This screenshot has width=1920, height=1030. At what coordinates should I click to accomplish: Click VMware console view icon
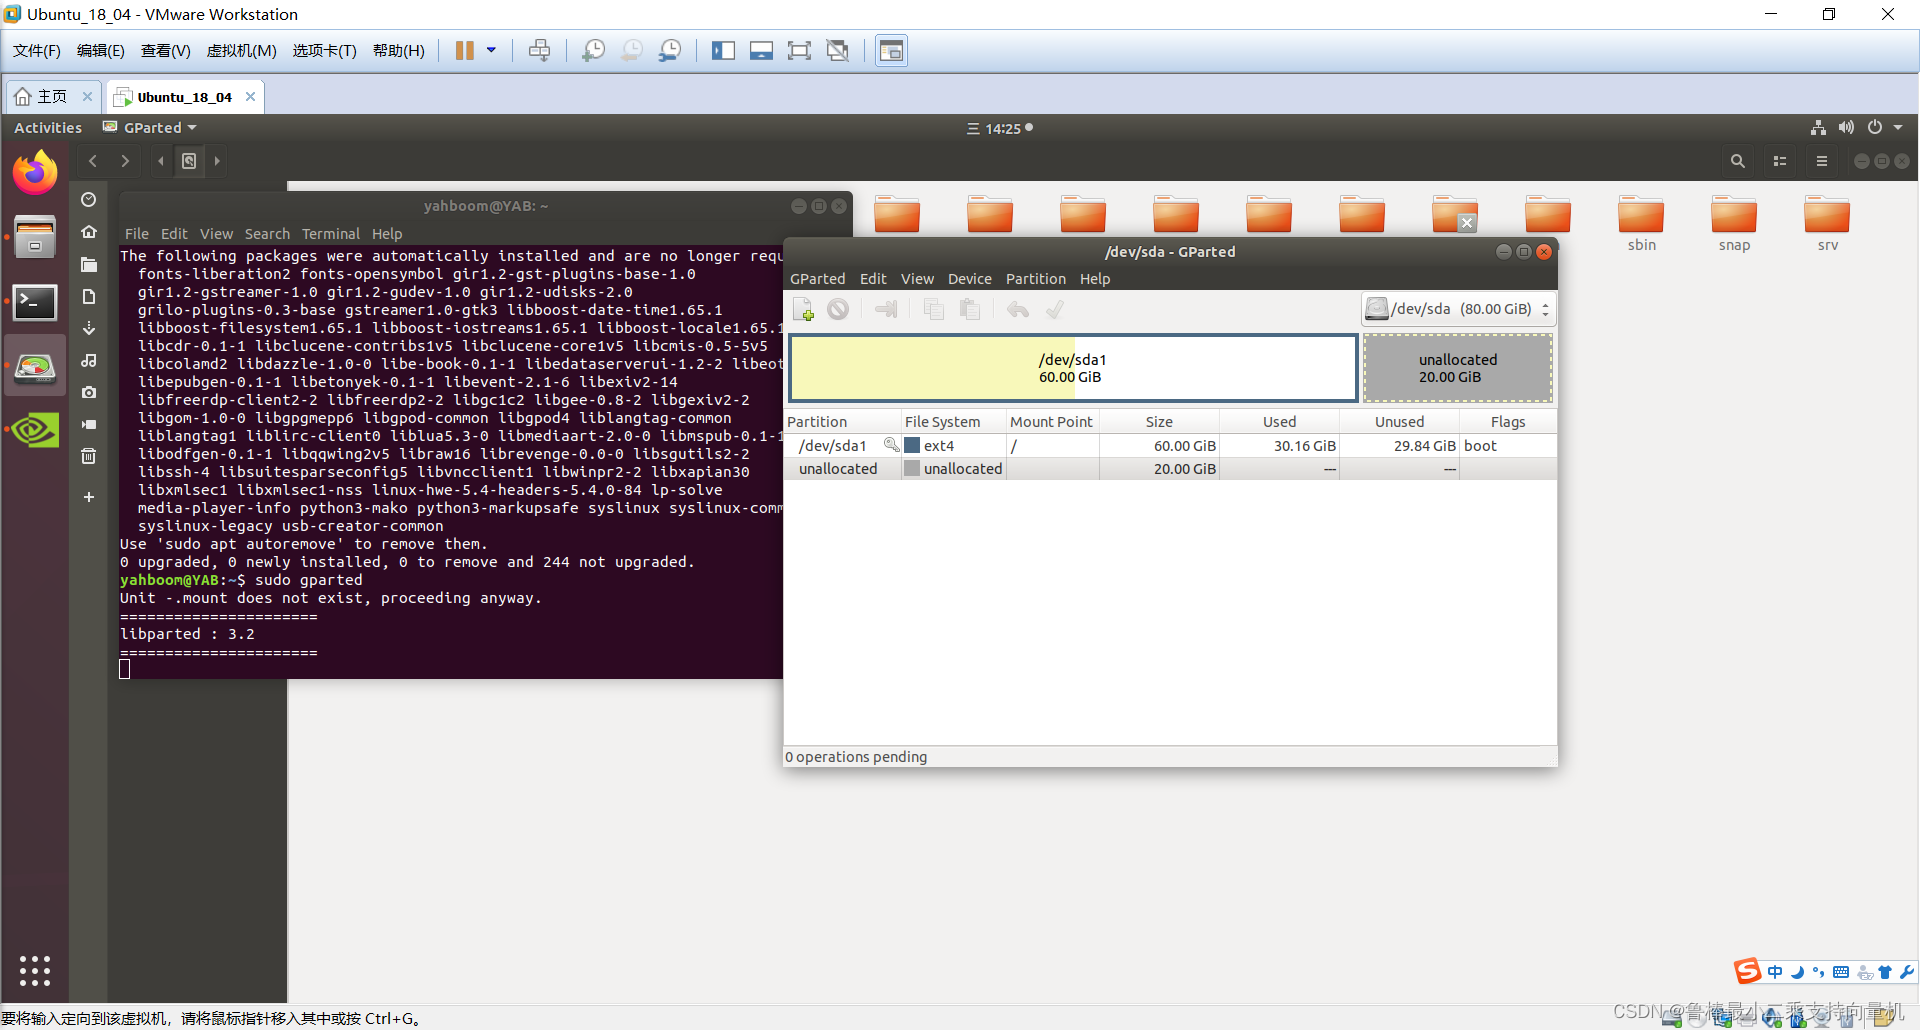pyautogui.click(x=891, y=51)
